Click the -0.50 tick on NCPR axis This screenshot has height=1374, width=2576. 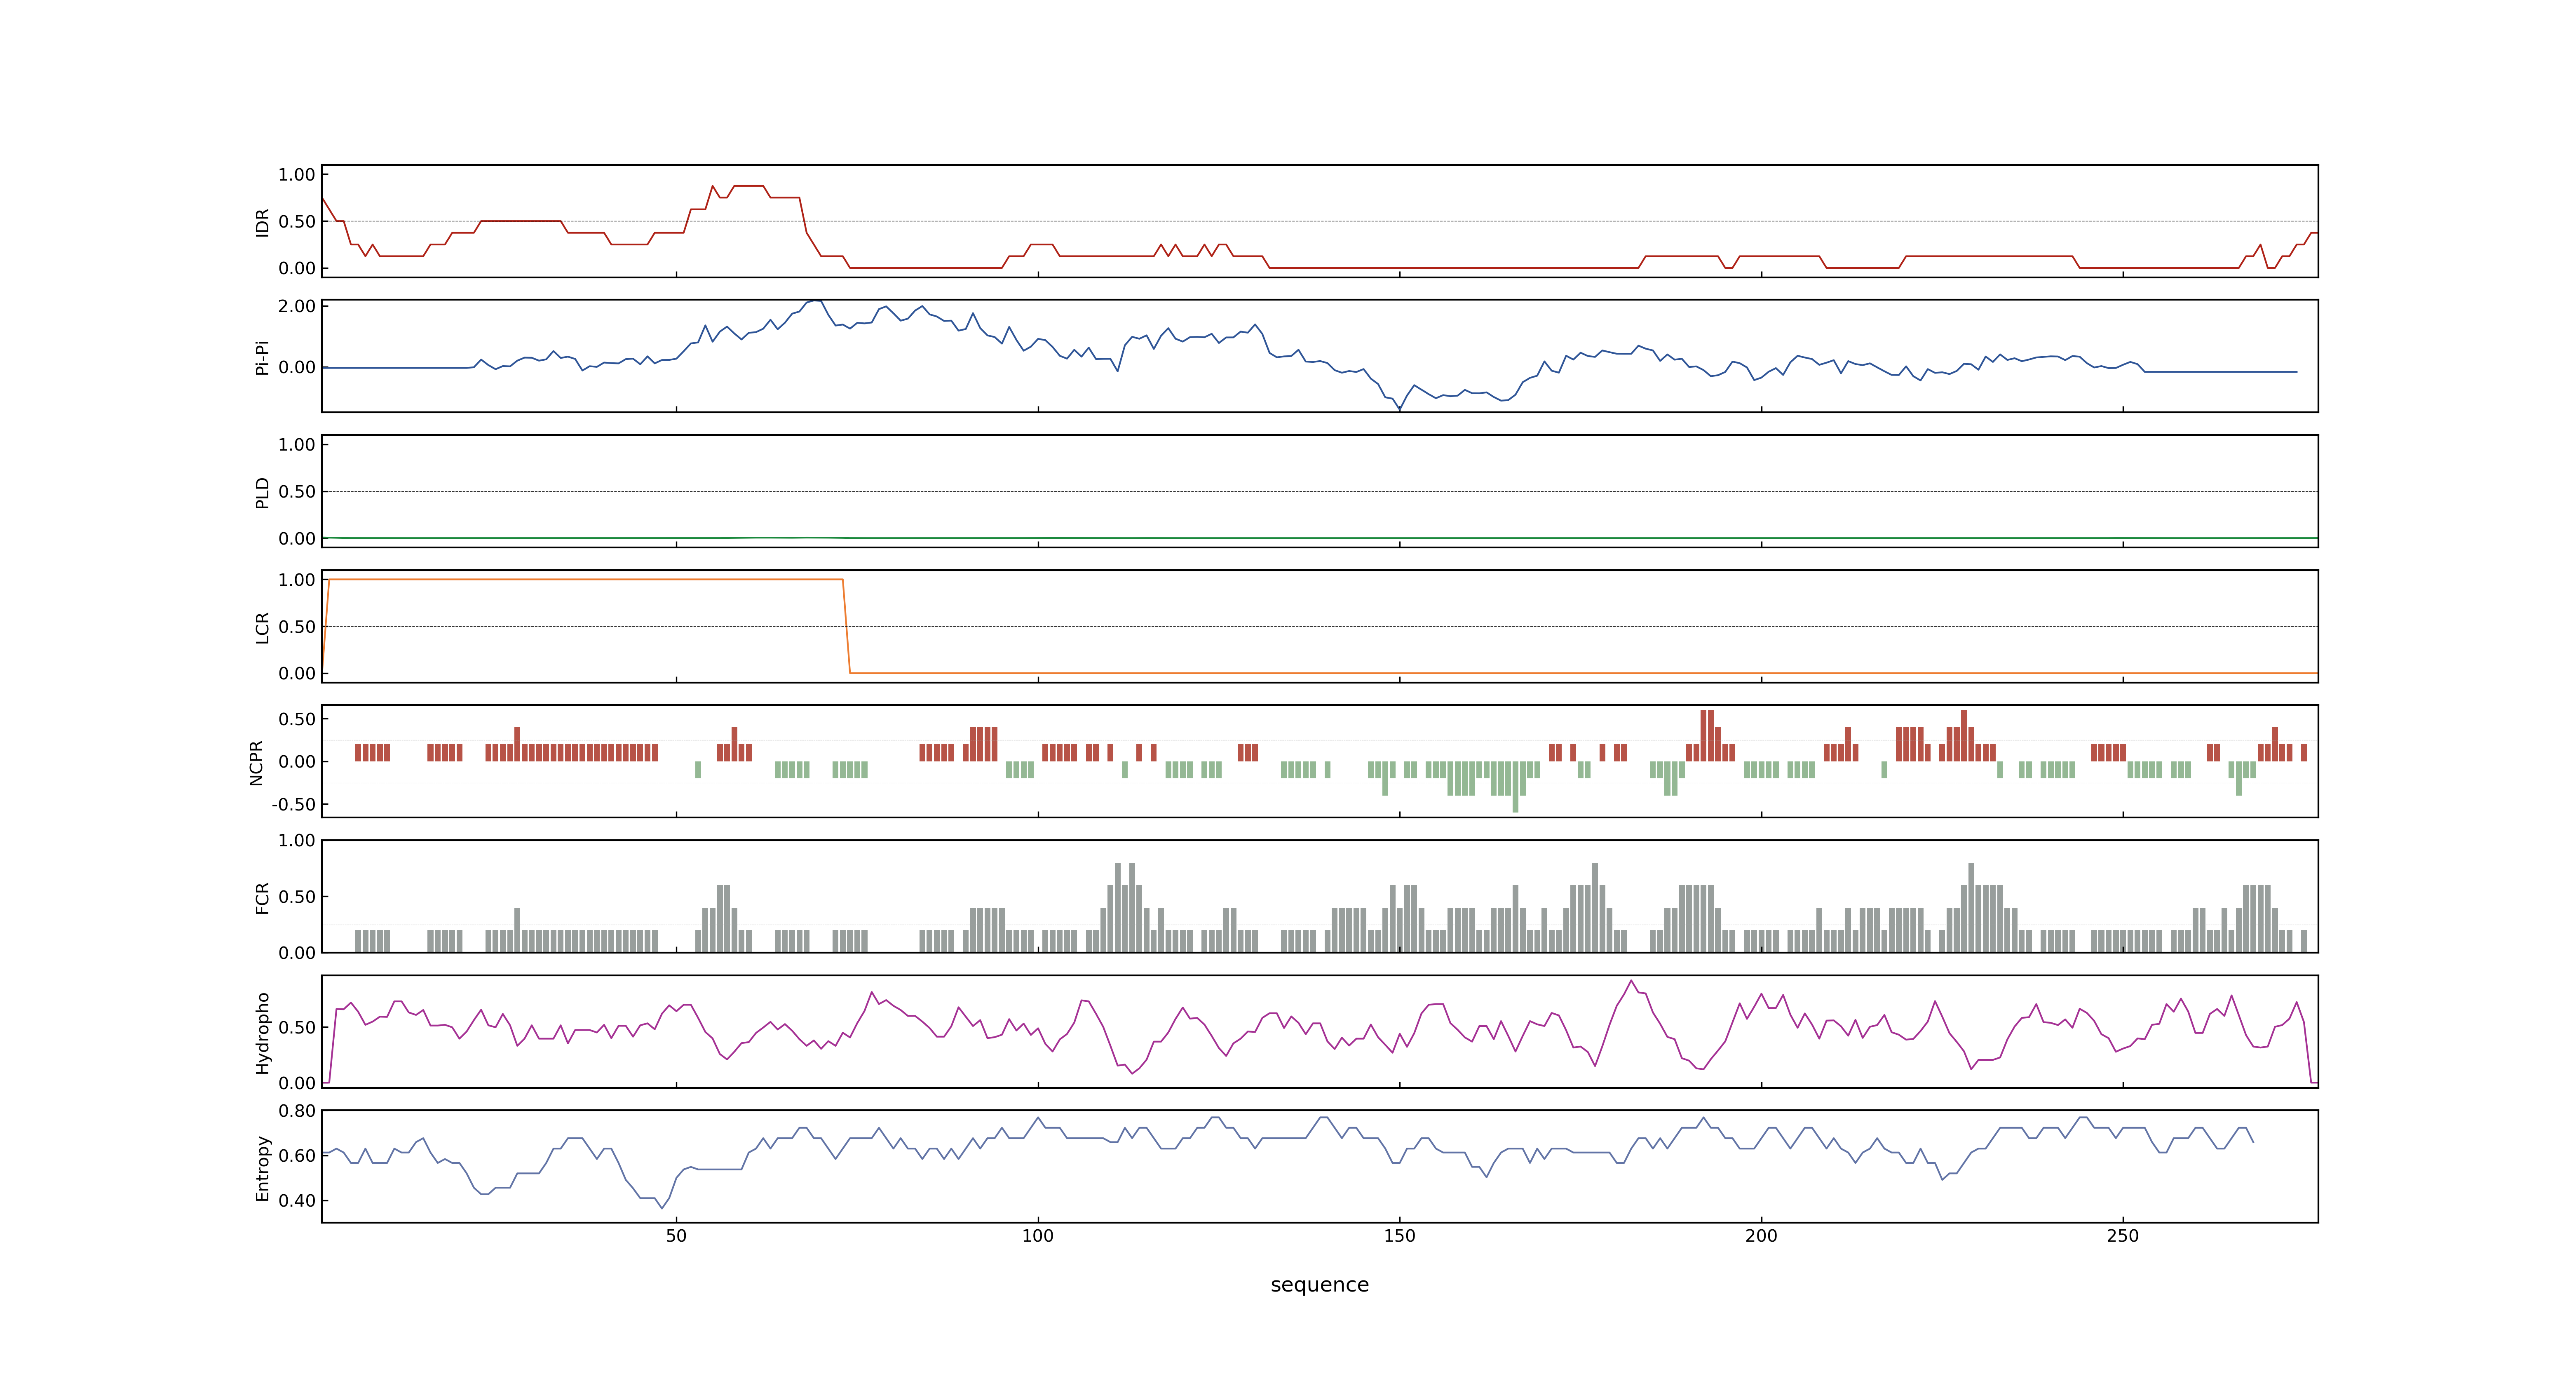294,805
